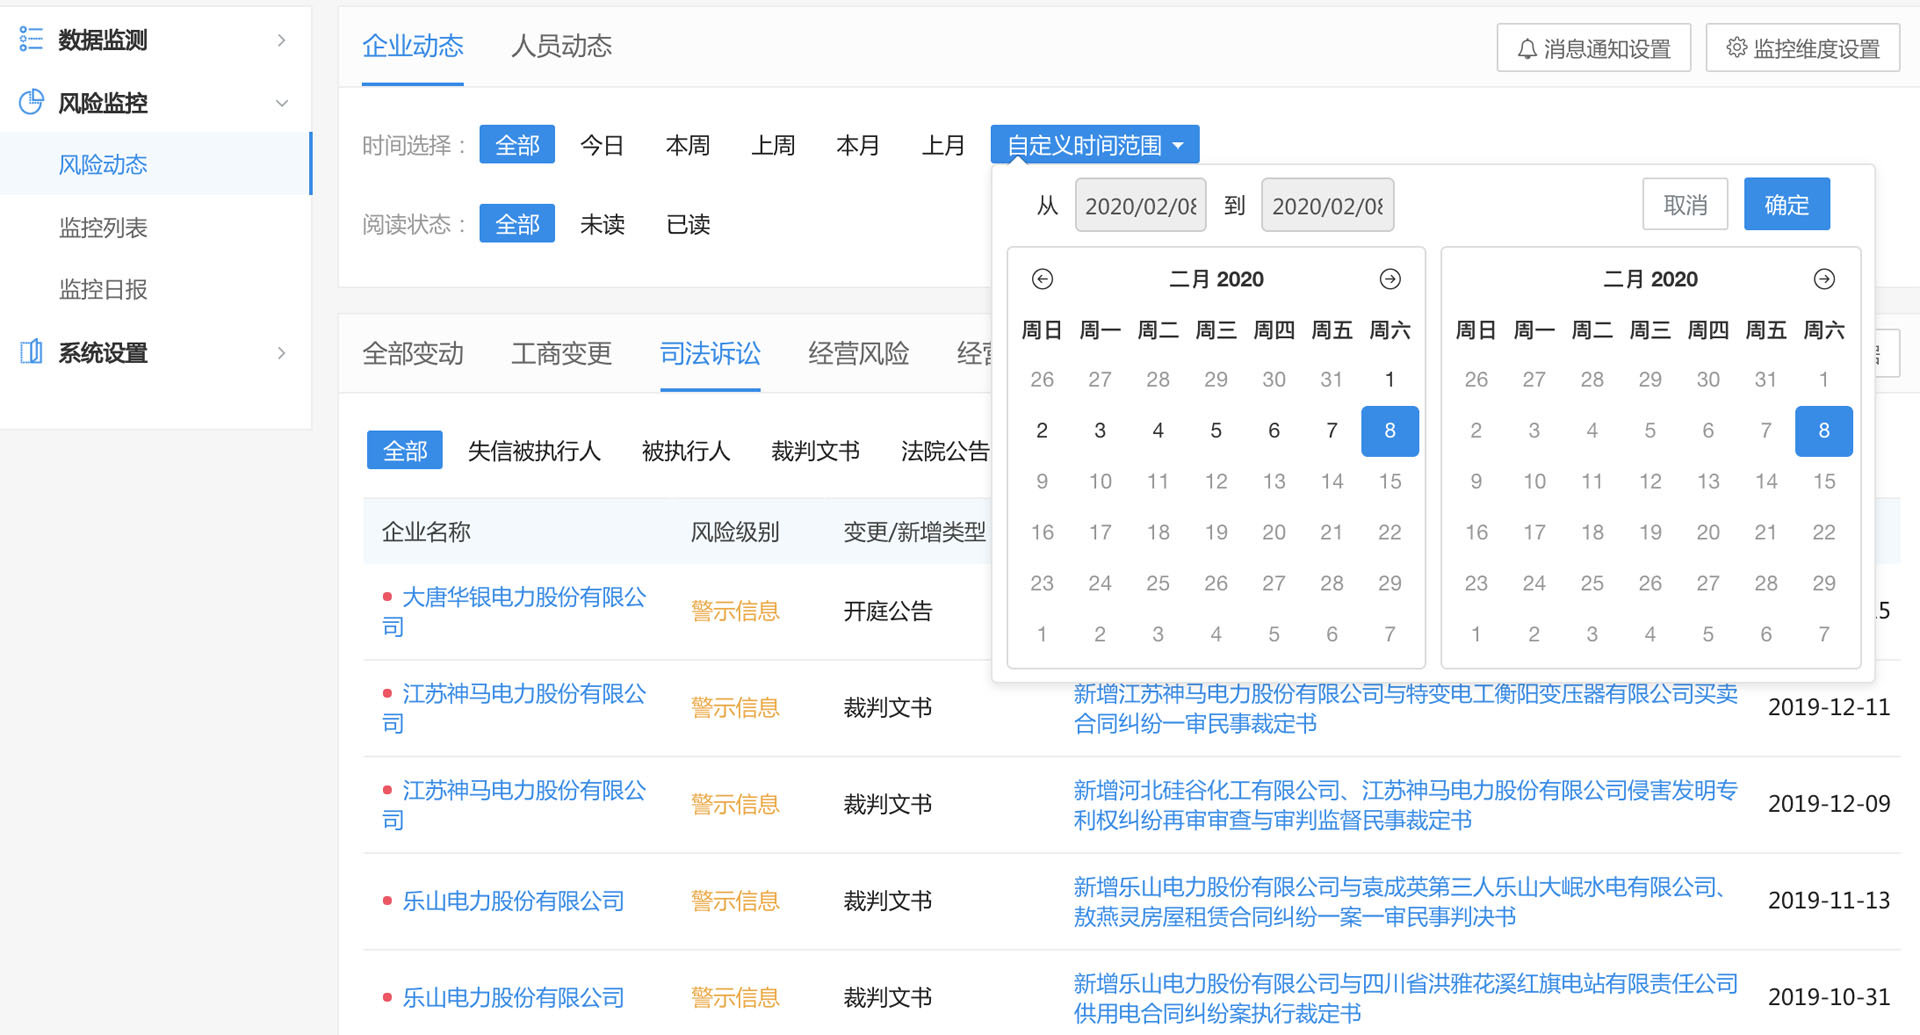The image size is (1920, 1035).
Task: Click the risk monitoring pie chart icon
Action: pyautogui.click(x=31, y=102)
